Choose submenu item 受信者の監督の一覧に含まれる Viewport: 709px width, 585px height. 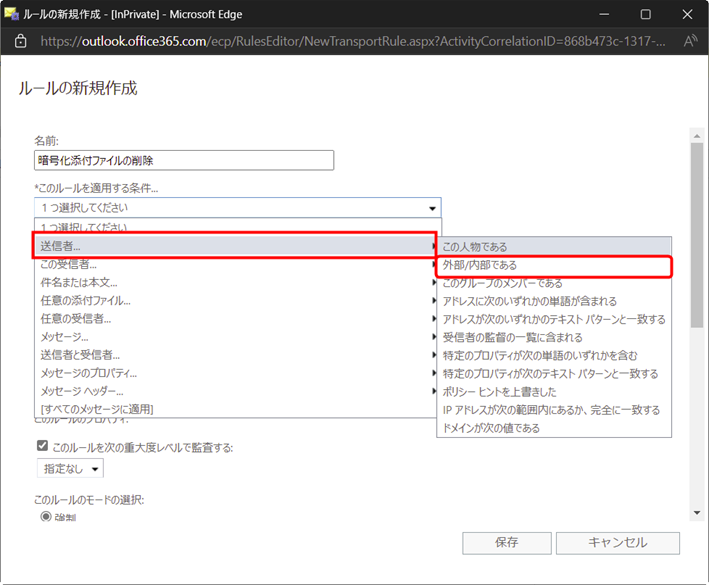554,338
